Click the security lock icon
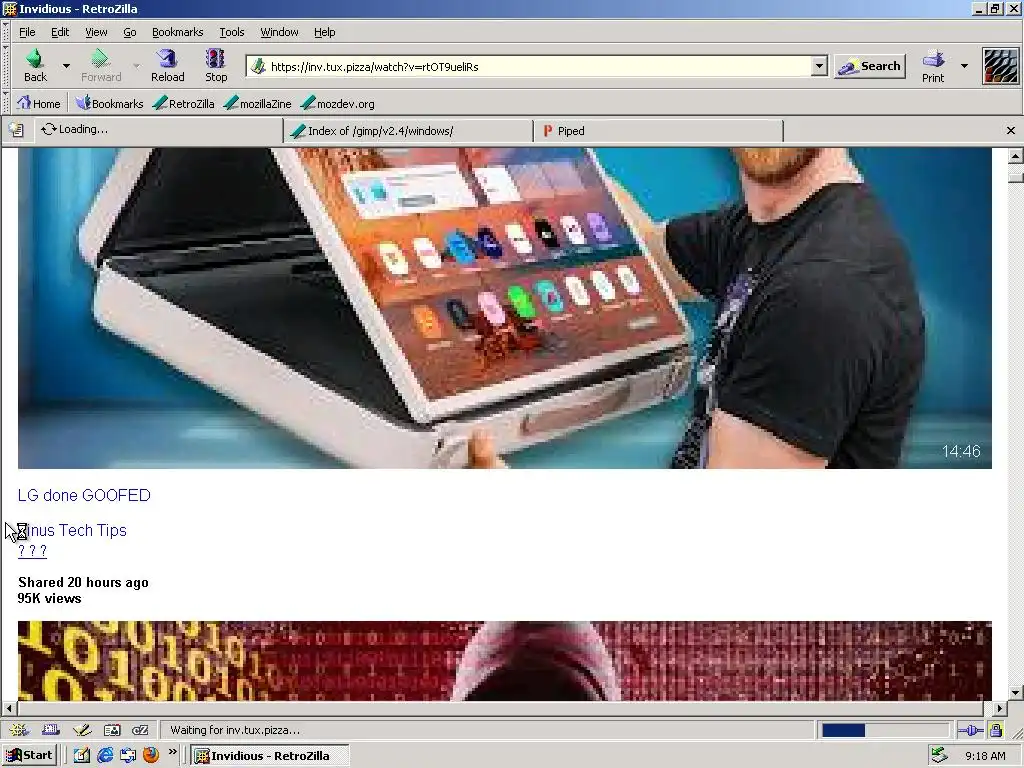This screenshot has height=768, width=1024. coord(995,730)
